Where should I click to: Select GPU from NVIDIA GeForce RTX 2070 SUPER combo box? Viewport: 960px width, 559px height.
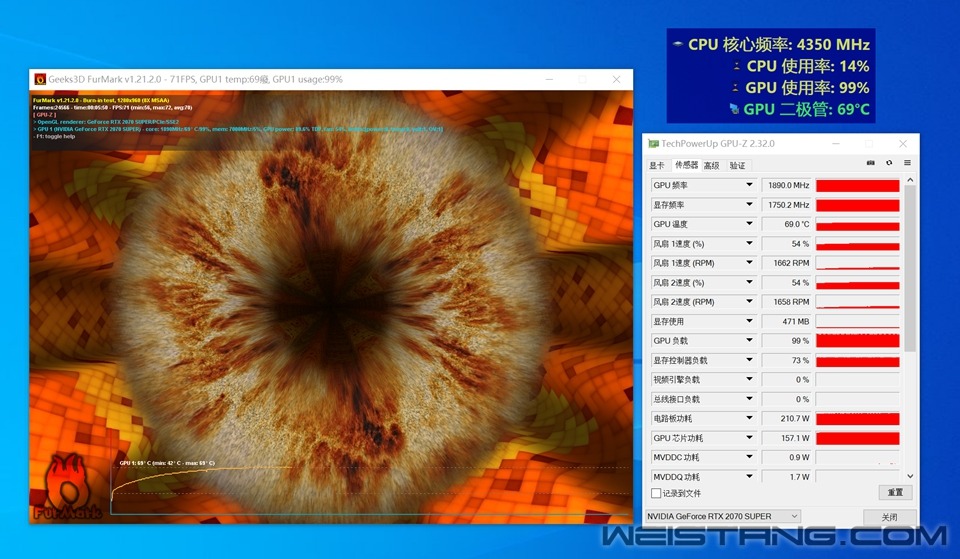point(722,516)
